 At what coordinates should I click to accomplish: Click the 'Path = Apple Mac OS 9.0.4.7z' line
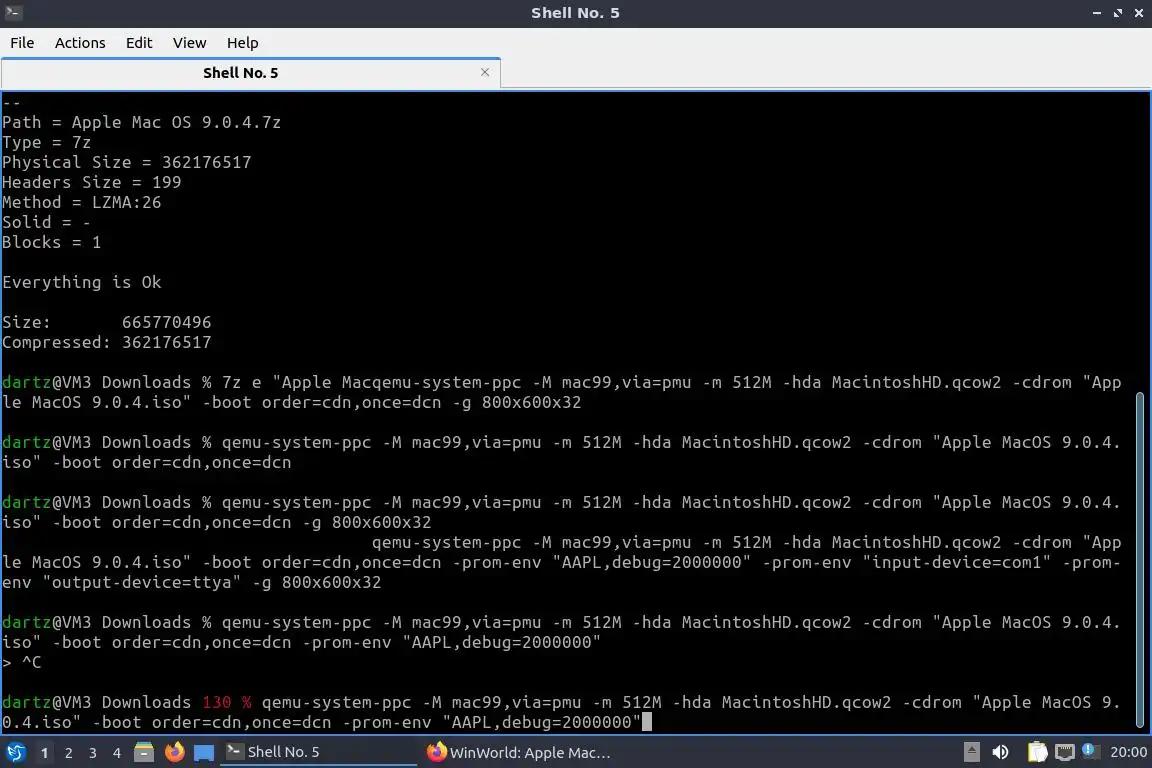(x=141, y=122)
